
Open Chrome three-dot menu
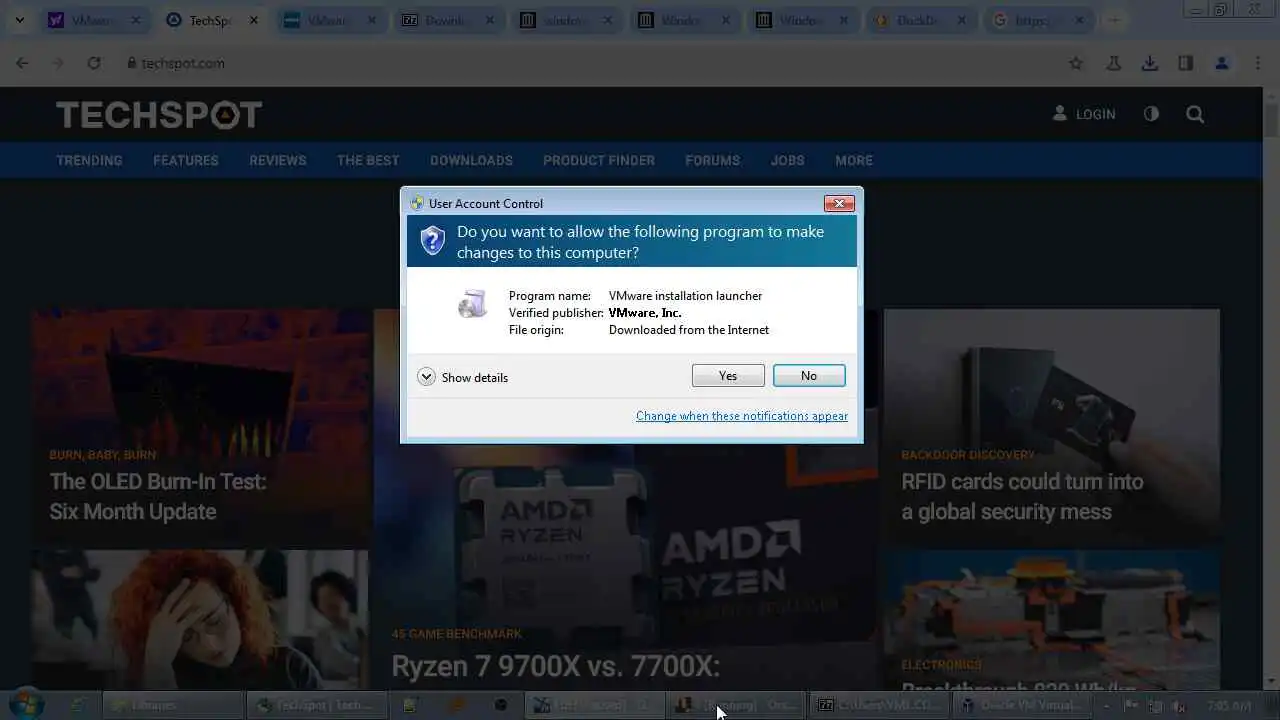click(x=1258, y=63)
